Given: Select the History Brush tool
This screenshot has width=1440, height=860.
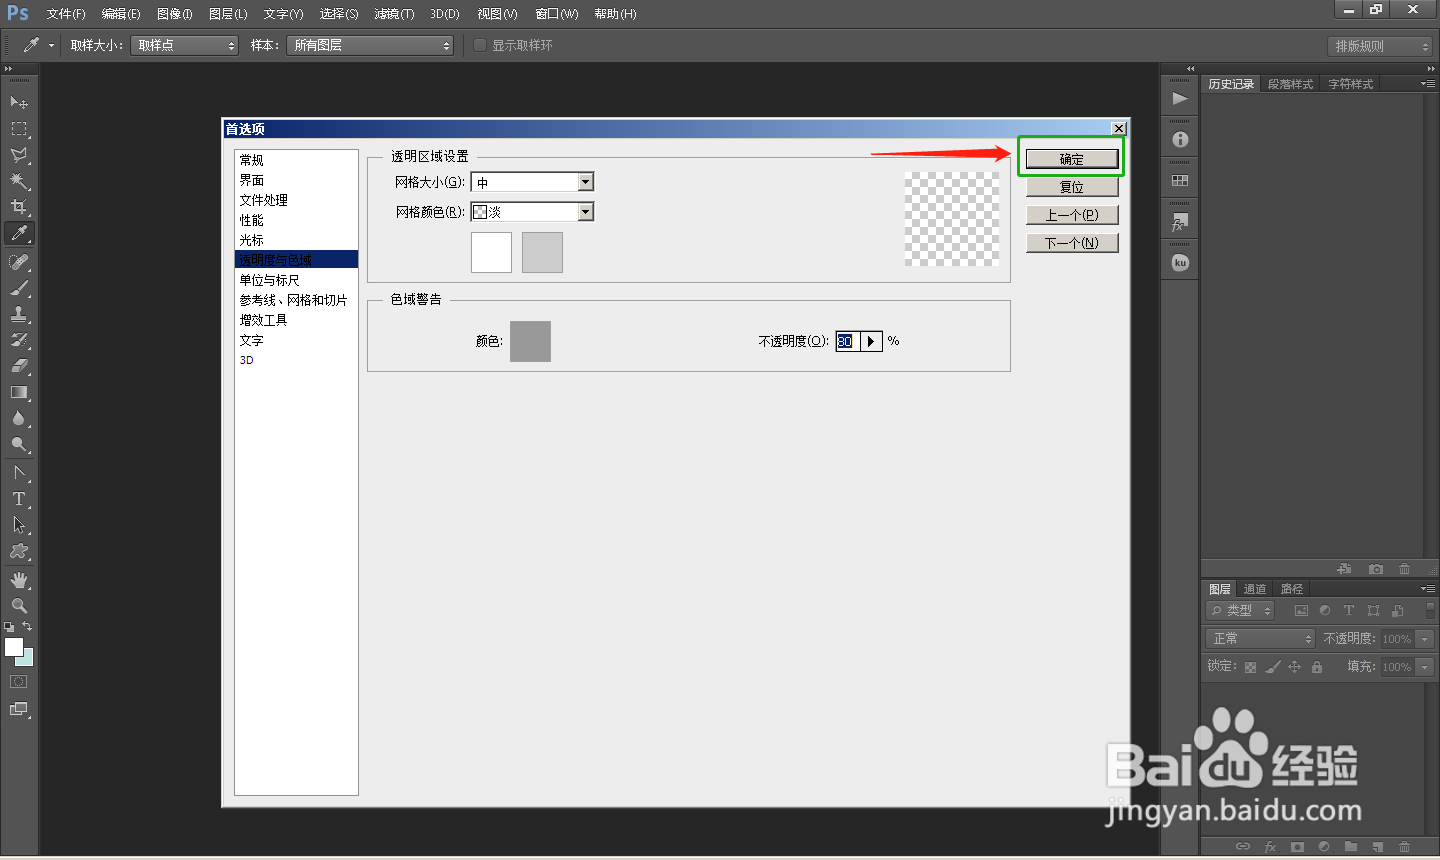Looking at the screenshot, I should [x=19, y=340].
